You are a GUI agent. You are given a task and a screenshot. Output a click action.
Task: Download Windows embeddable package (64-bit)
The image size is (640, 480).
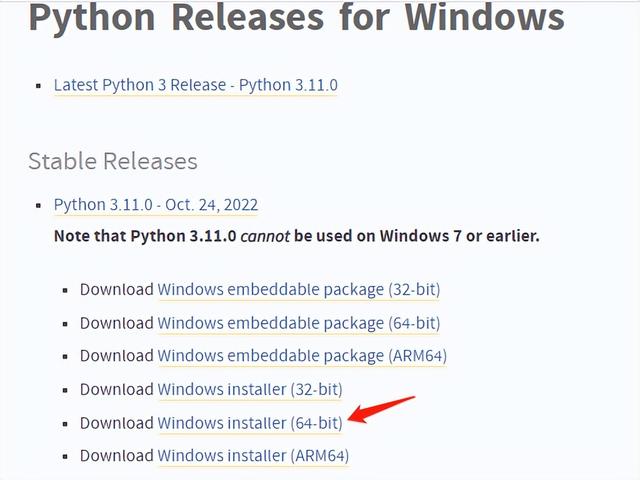pos(298,323)
